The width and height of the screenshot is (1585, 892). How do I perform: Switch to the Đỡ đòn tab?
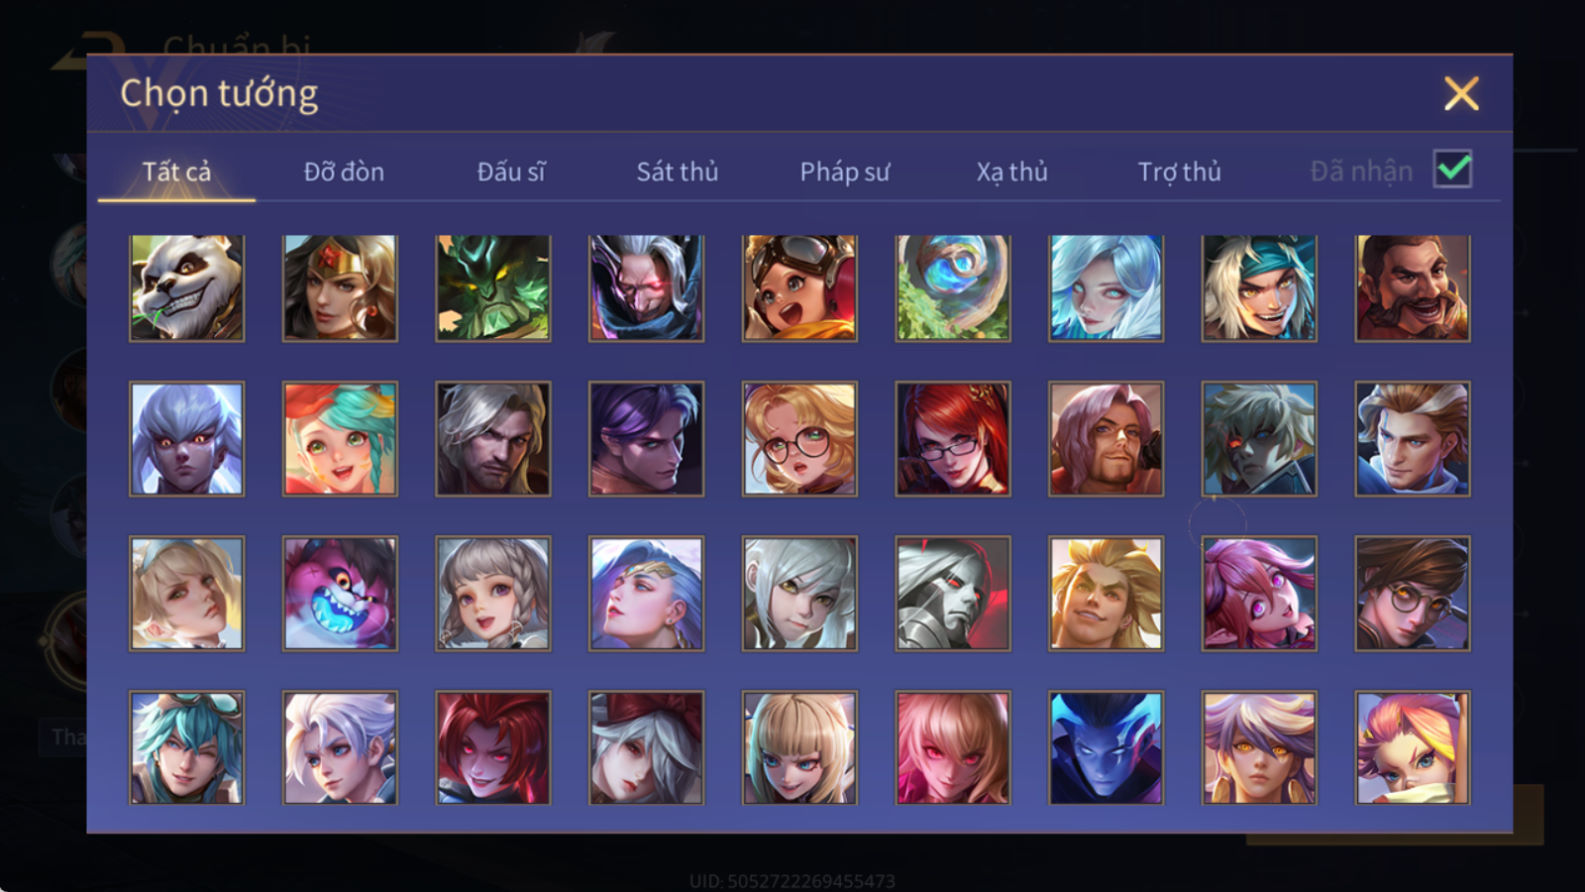pyautogui.click(x=344, y=172)
